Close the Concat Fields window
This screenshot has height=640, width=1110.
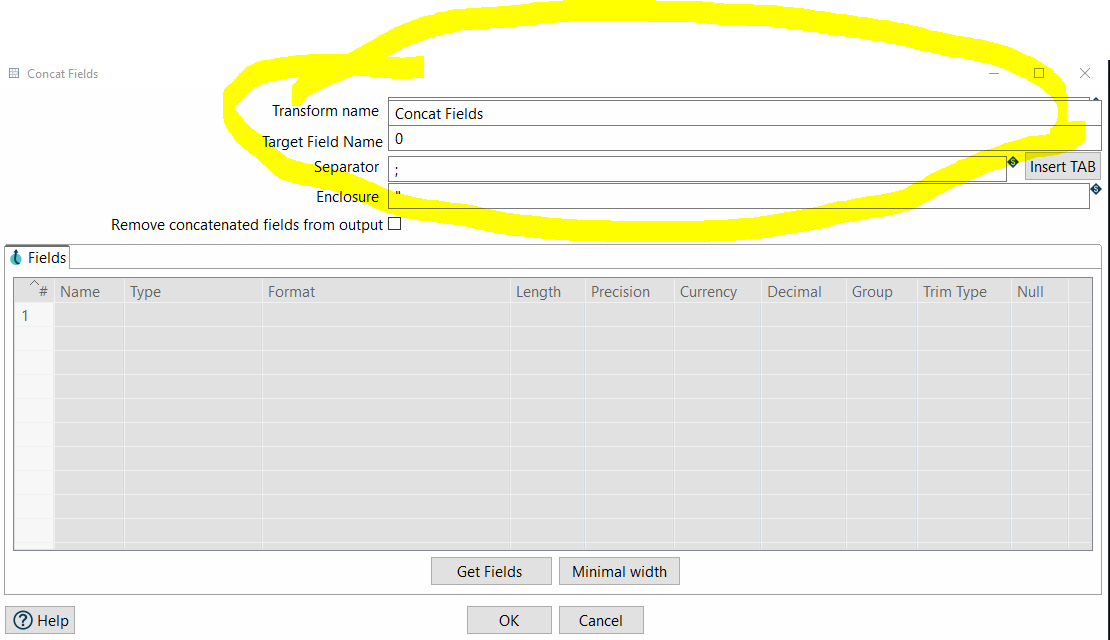1085,73
